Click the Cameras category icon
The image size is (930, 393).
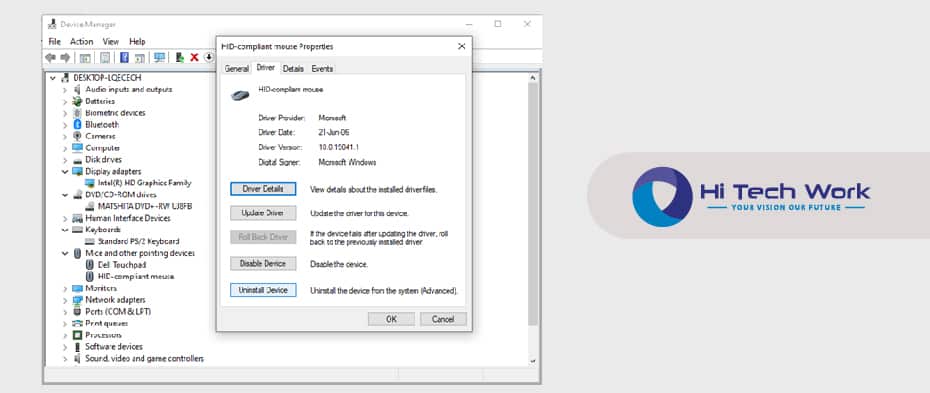77,136
